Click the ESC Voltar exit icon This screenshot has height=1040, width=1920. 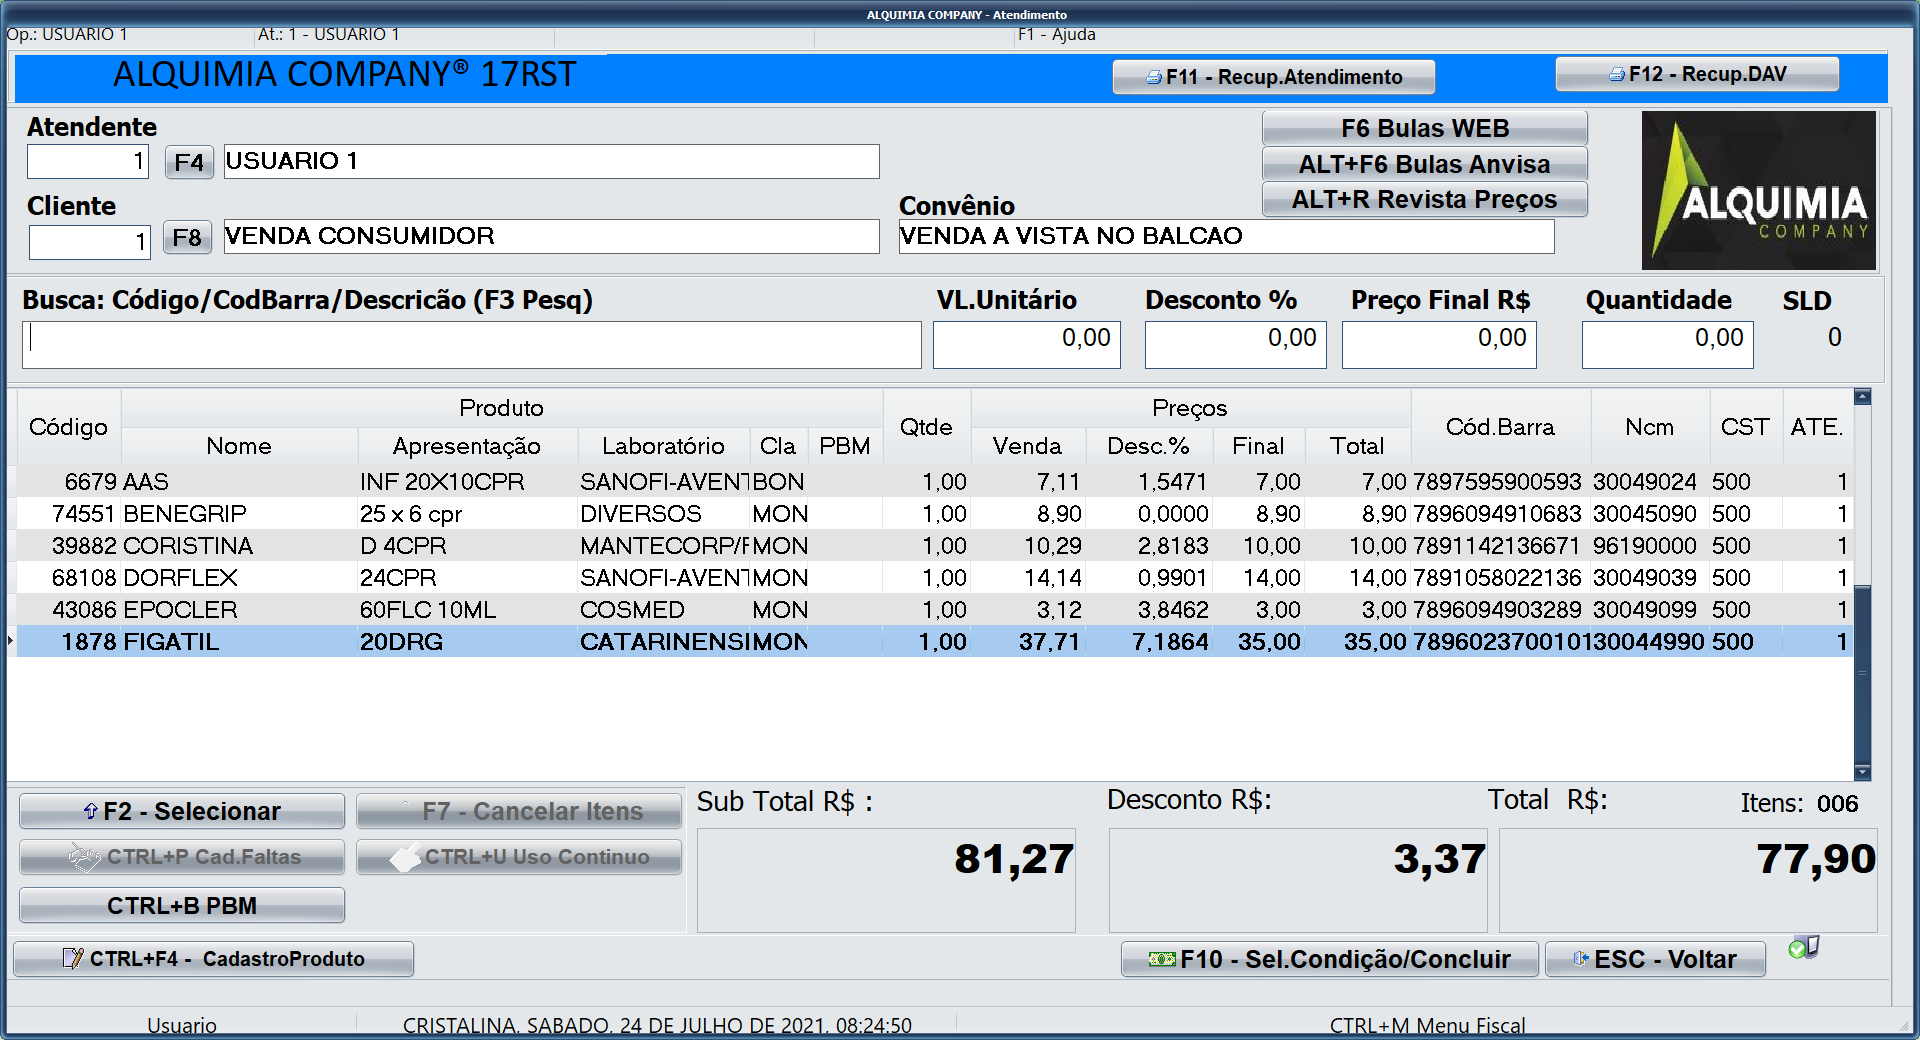1580,959
